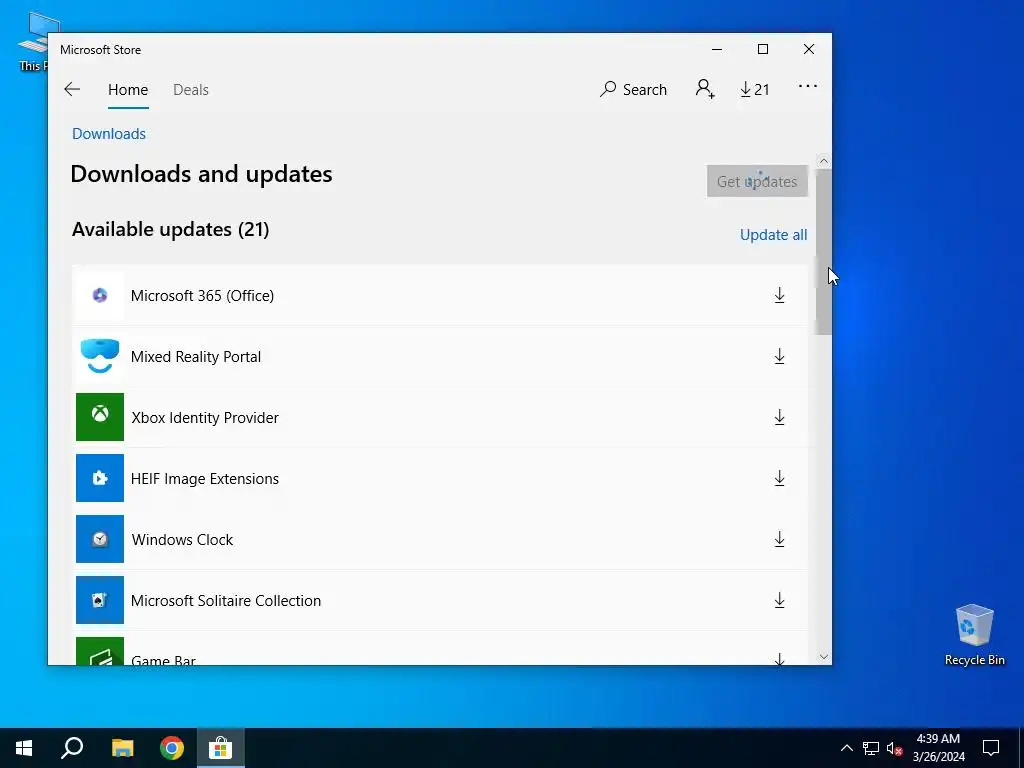This screenshot has width=1024, height=768.
Task: Maximize the Microsoft Store window
Action: 763,50
